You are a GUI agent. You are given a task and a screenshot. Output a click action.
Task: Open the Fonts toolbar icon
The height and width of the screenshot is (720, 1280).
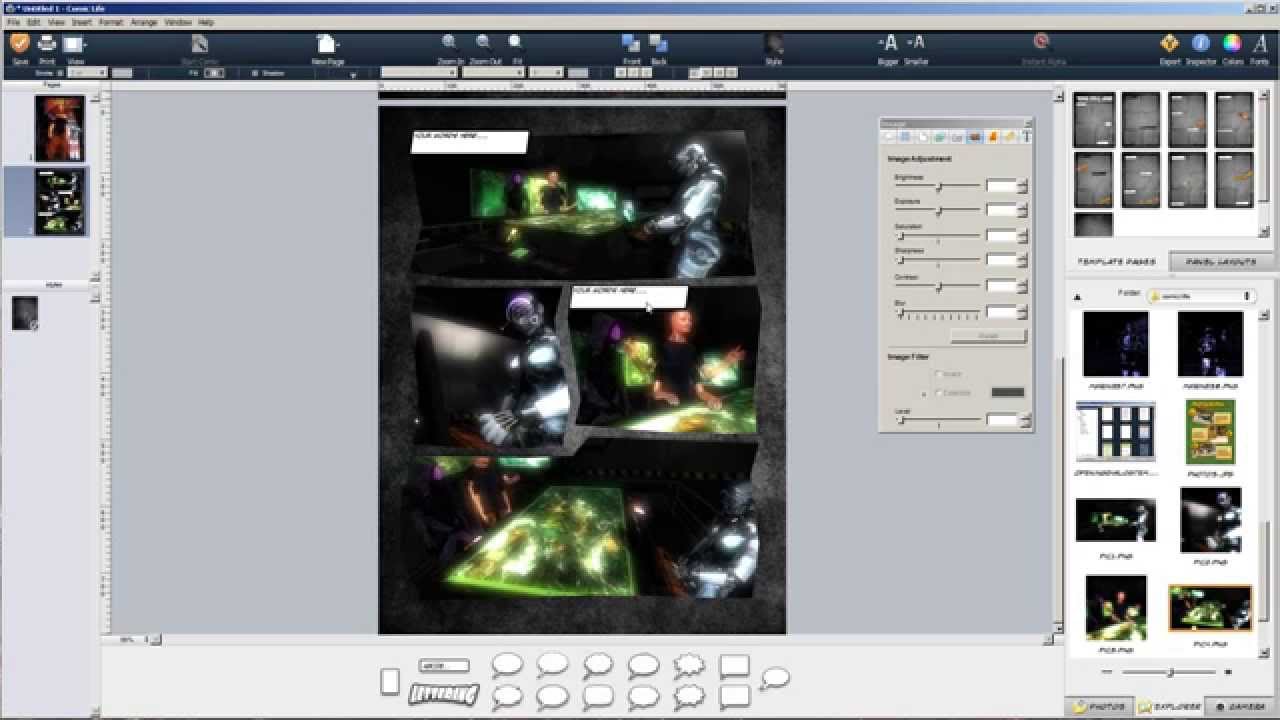click(1260, 44)
